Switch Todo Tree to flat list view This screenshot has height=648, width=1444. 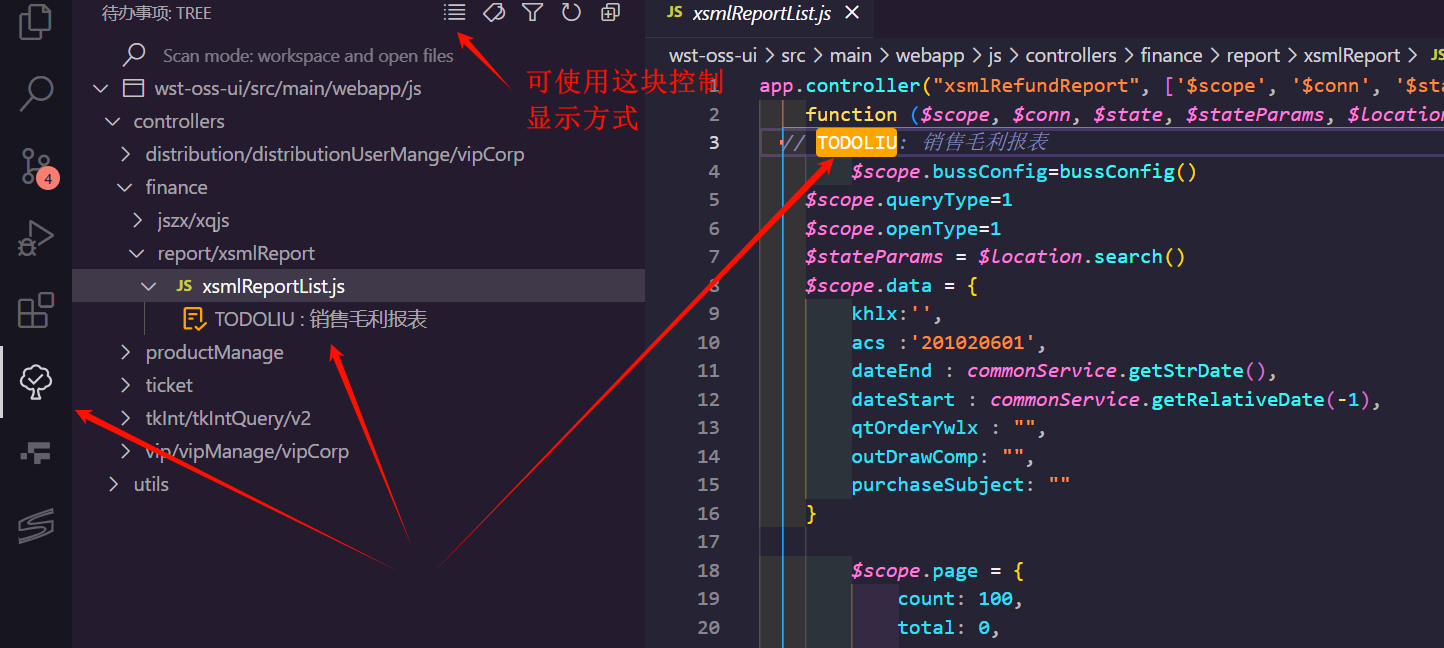coord(455,12)
